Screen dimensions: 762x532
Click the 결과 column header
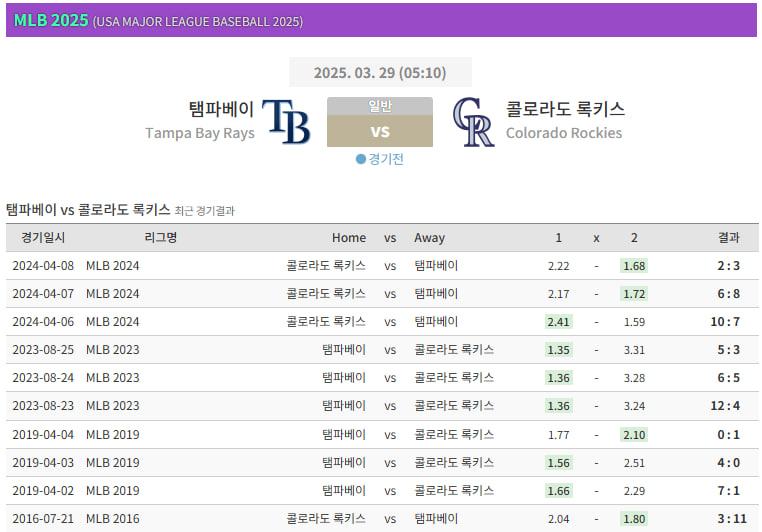point(728,238)
